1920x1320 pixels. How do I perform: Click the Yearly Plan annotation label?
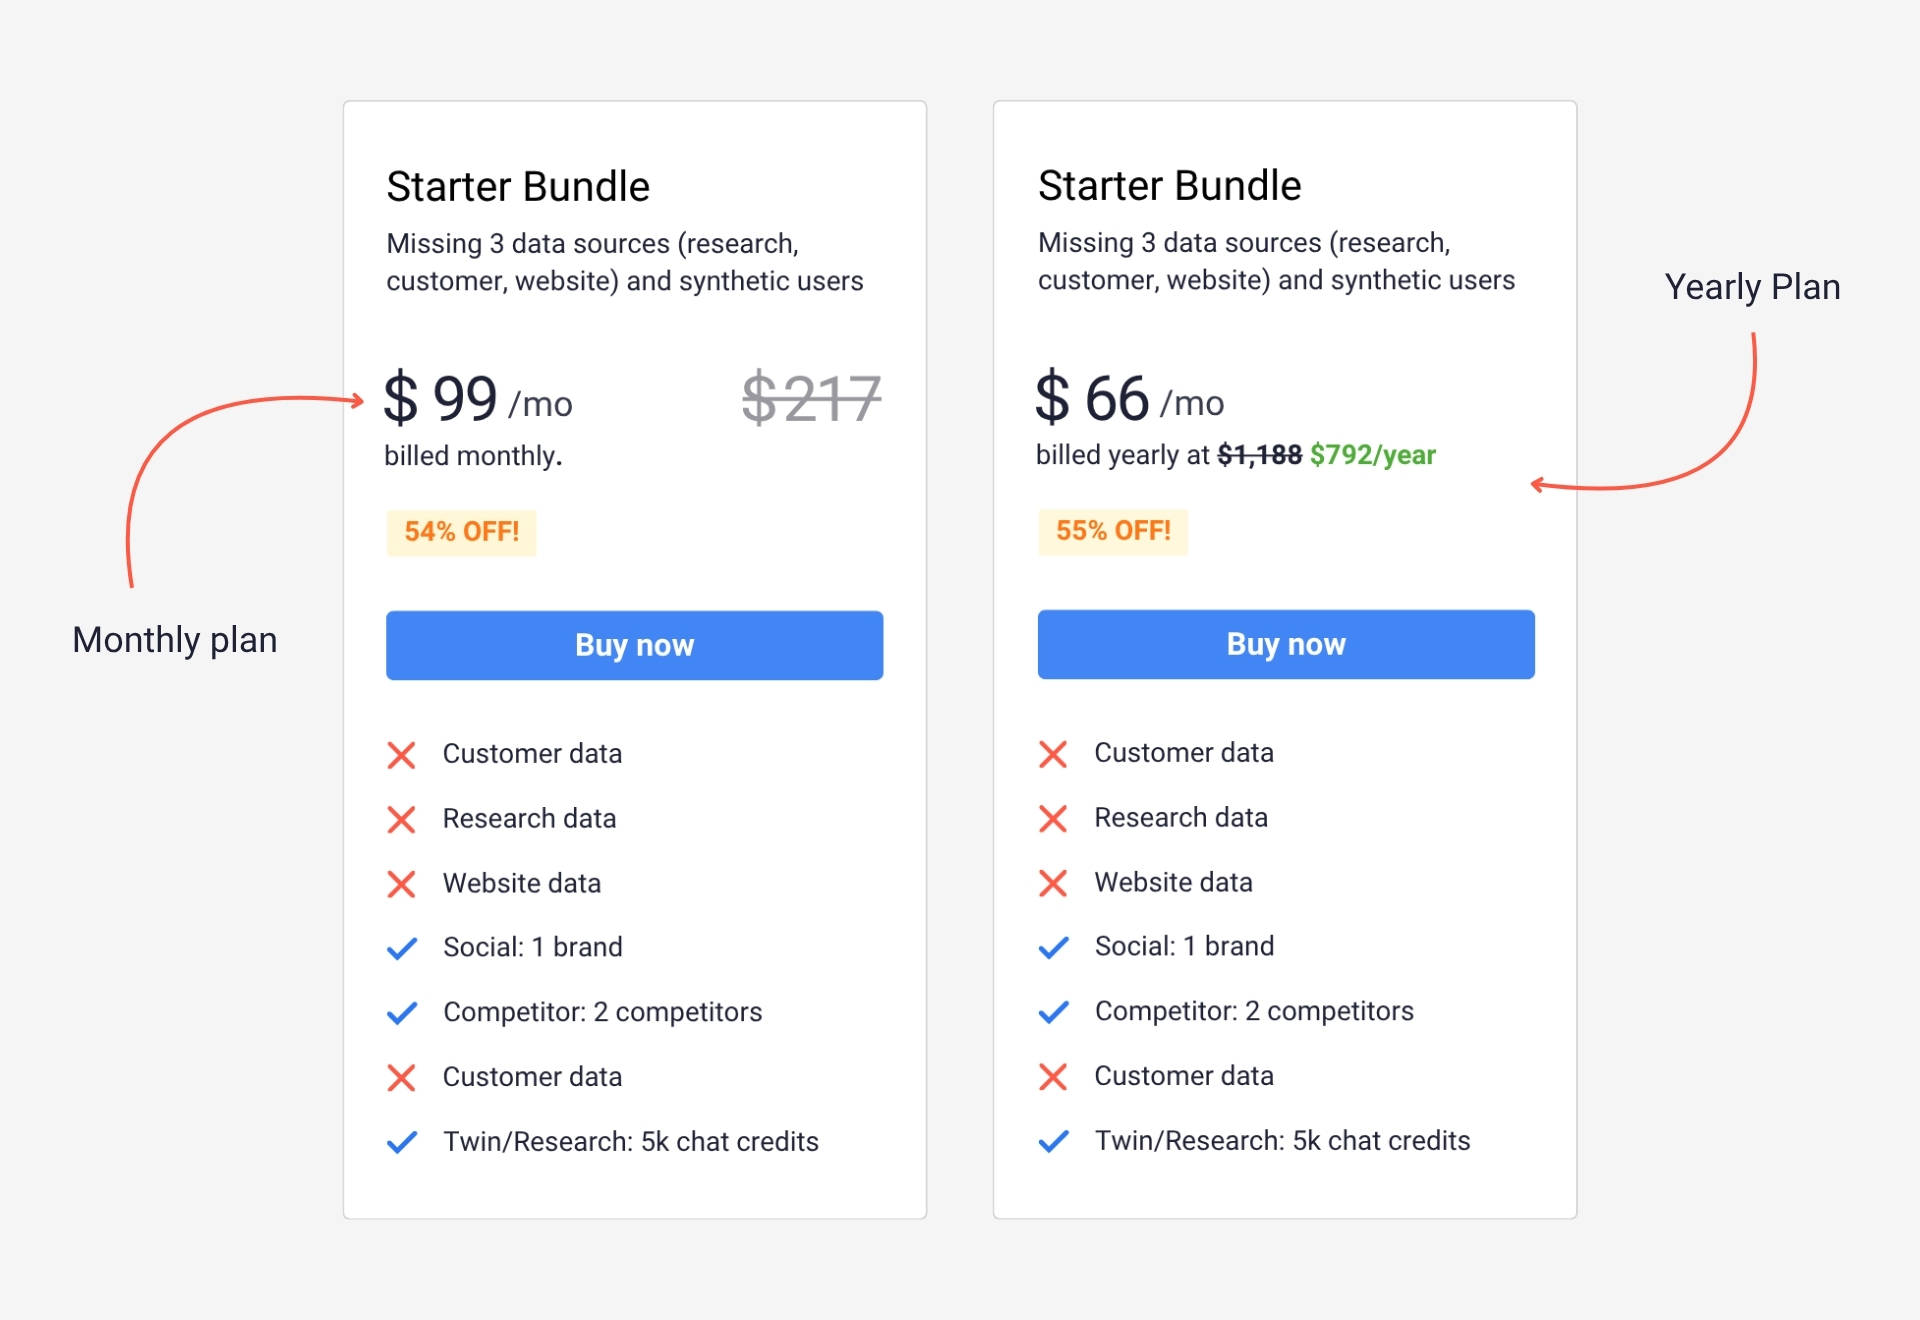1752,287
